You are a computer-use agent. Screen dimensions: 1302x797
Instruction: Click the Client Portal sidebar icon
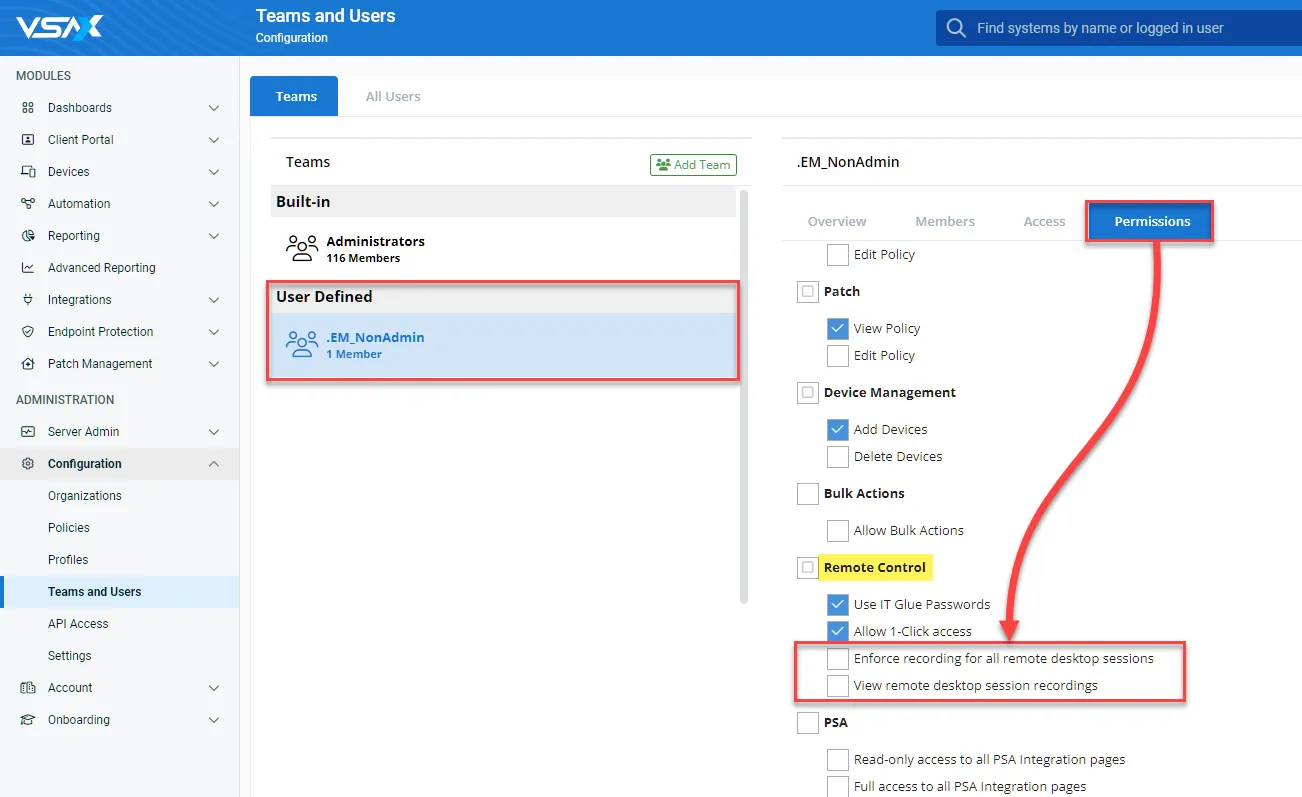[28, 140]
